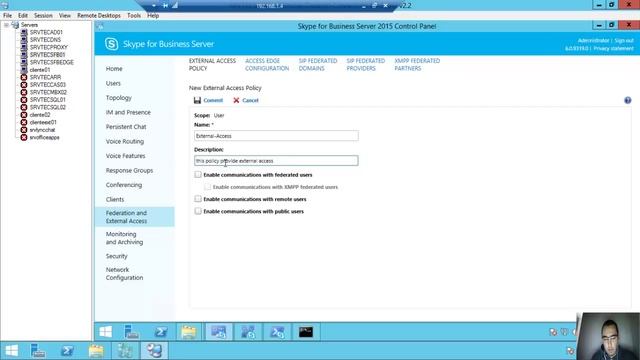The image size is (640, 360).
Task: Select External Access Policy tab
Action: [x=212, y=64]
